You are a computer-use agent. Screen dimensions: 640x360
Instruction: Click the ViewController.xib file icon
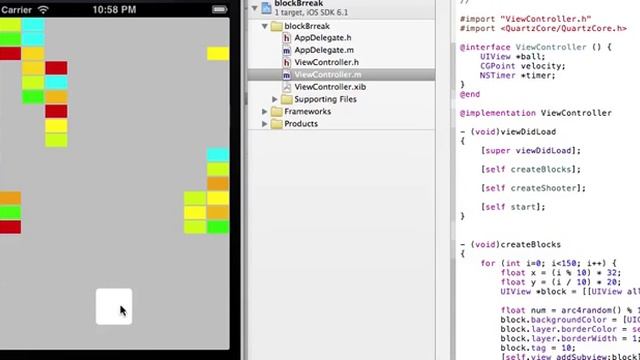(287, 87)
